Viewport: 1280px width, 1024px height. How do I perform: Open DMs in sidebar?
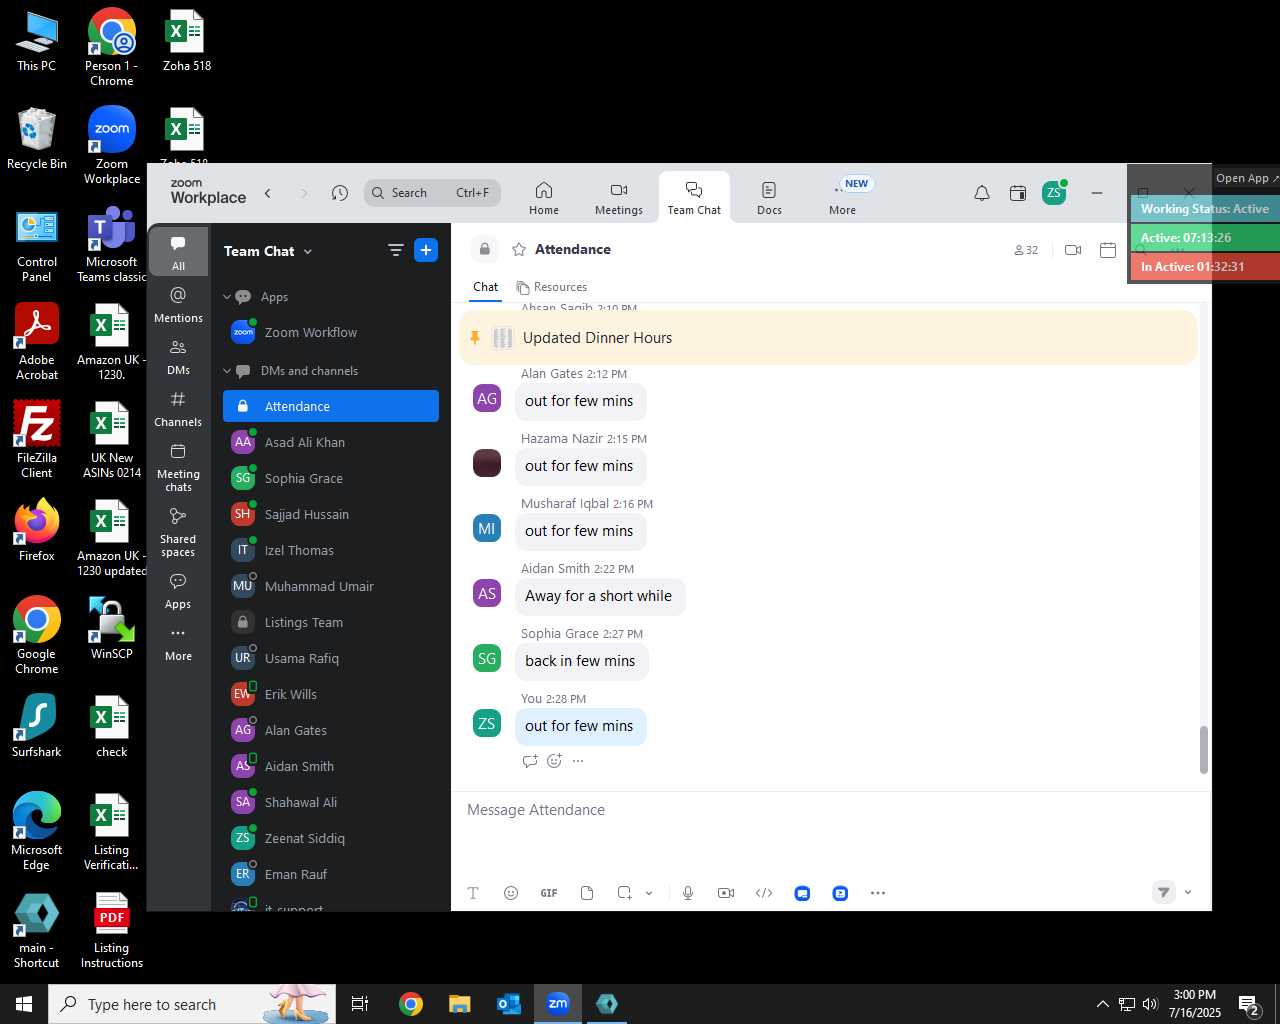pyautogui.click(x=178, y=357)
